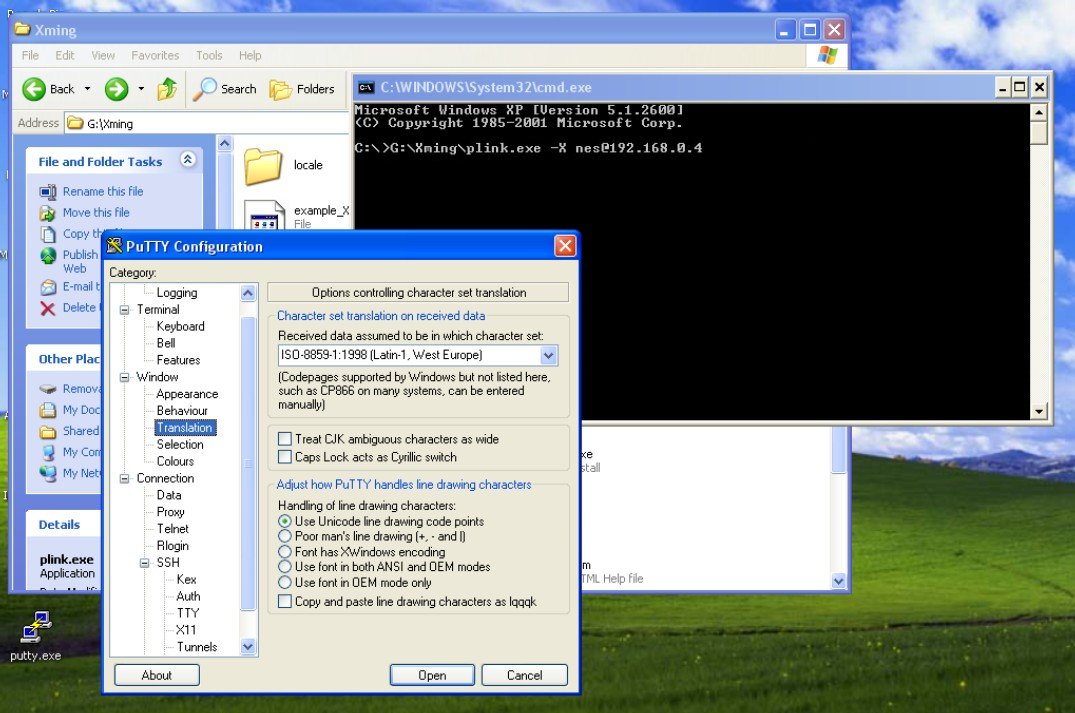1075x713 pixels.
Task: Click the Move this file icon
Action: (x=47, y=213)
